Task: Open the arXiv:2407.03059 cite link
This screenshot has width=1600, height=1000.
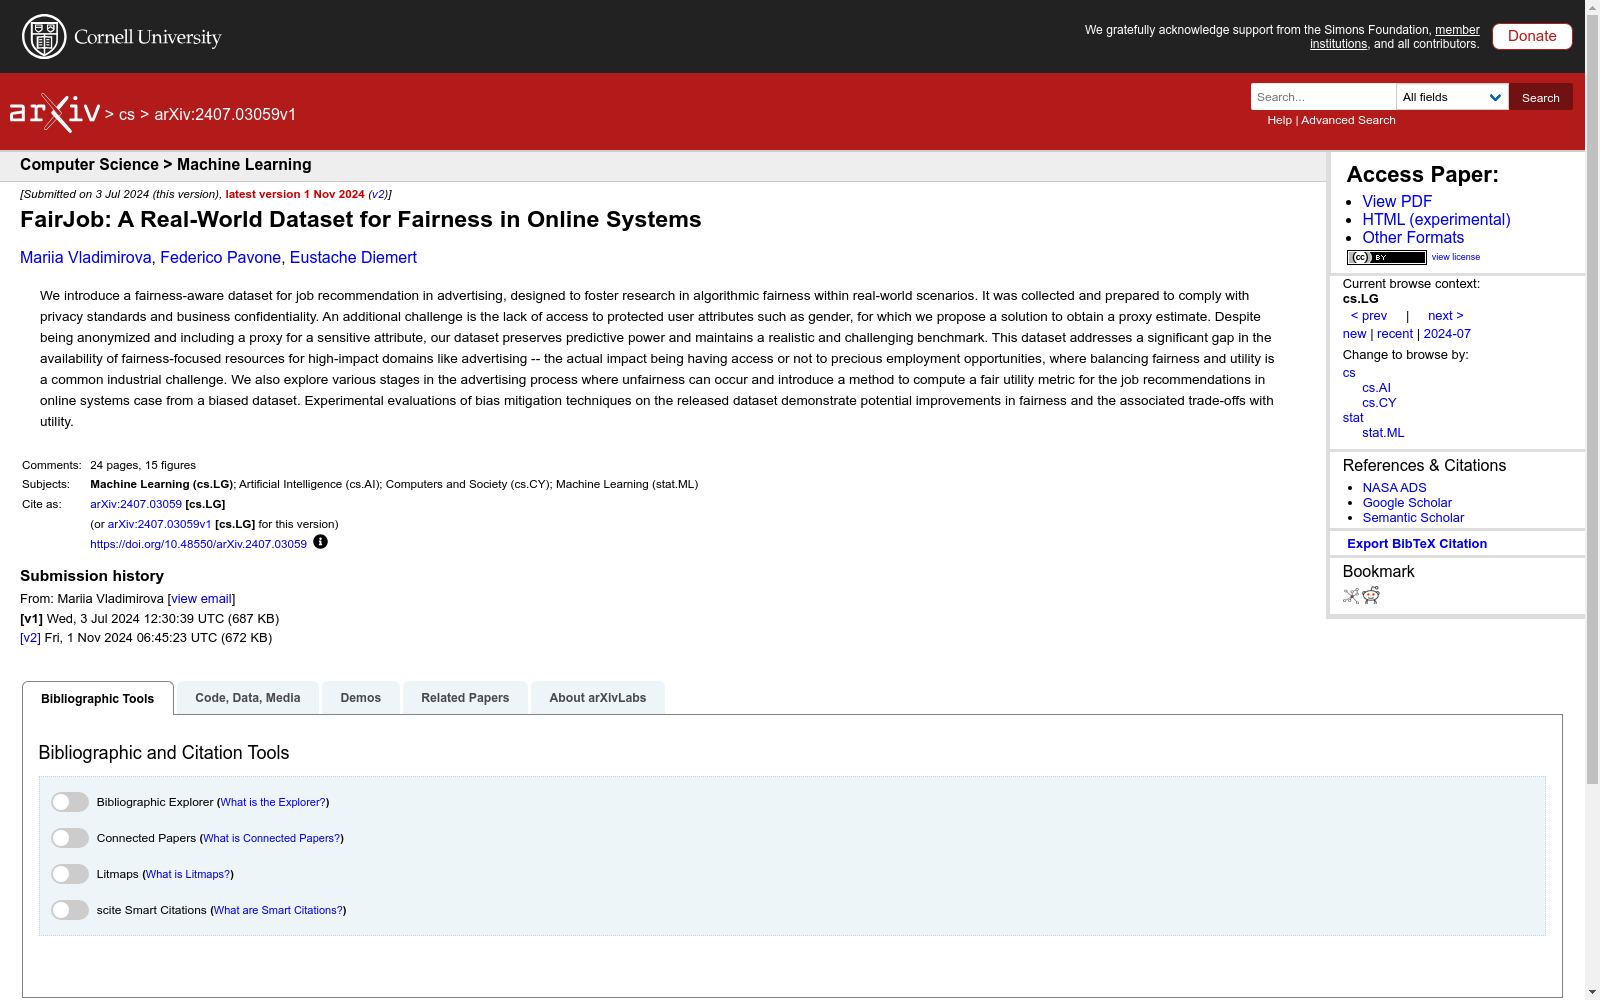Action: click(x=136, y=504)
